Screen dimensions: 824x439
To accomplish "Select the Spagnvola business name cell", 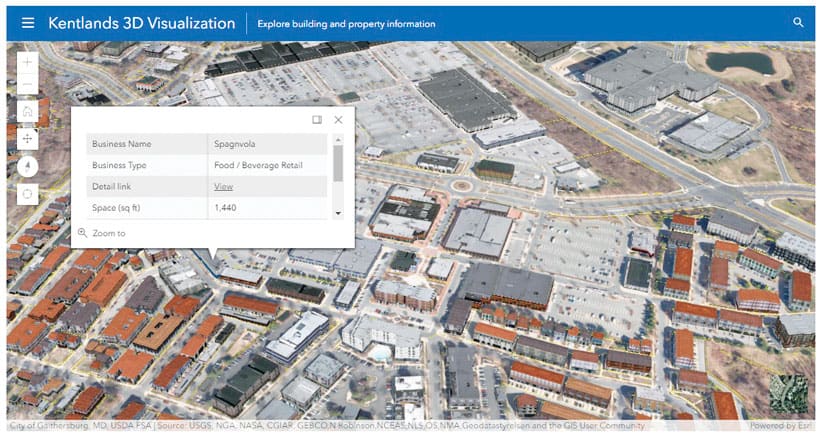I will point(267,144).
